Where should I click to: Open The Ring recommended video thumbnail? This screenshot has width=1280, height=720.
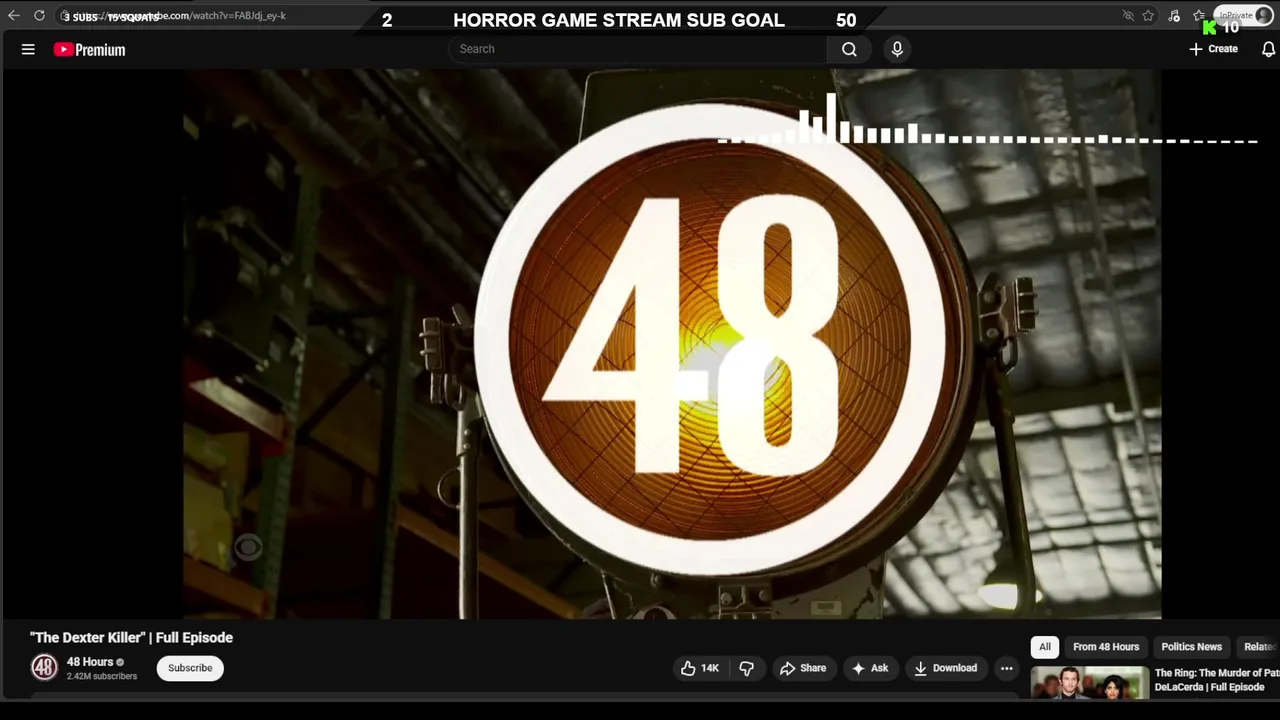(x=1089, y=683)
